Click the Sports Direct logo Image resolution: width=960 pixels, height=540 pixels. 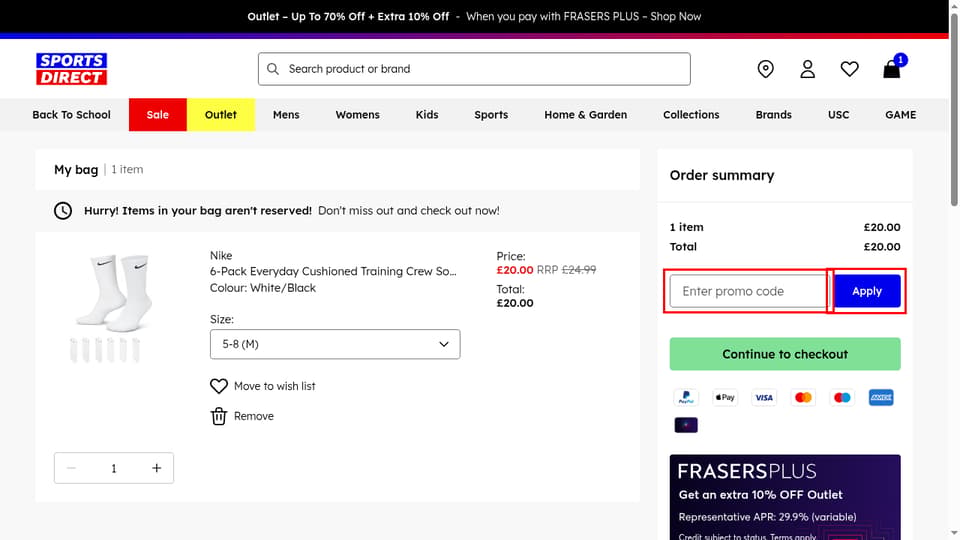(72, 69)
